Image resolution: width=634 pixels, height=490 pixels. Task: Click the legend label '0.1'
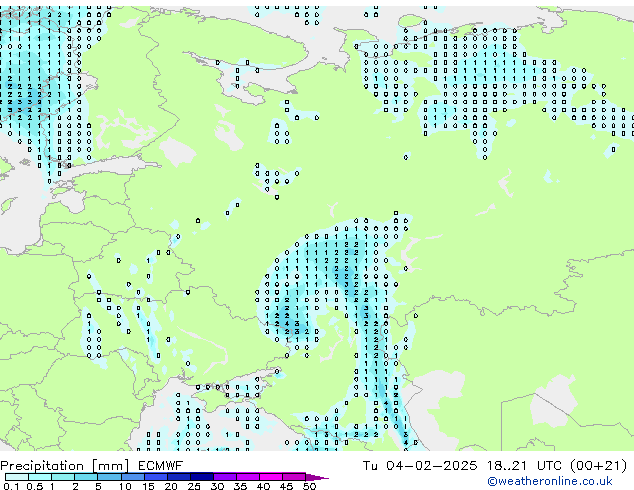11,486
